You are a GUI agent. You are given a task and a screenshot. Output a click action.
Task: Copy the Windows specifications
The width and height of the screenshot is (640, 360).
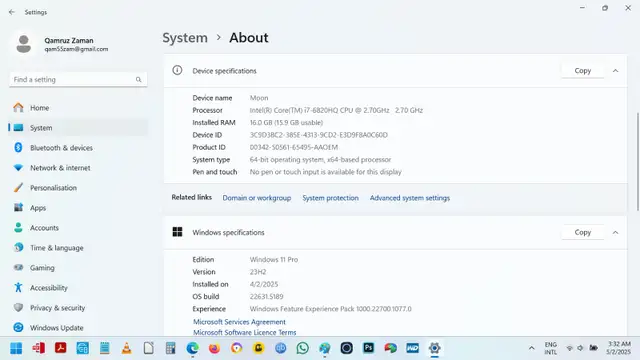[x=582, y=232]
